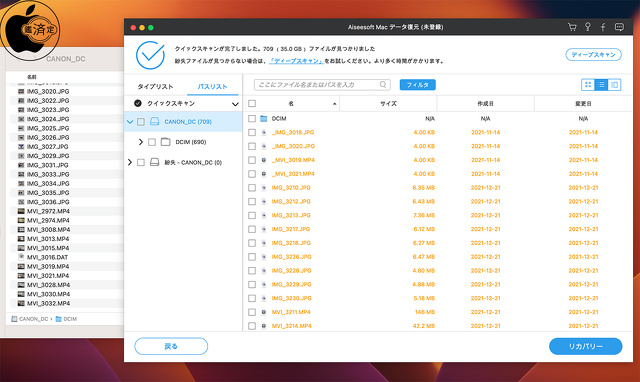Expand the lost CANON_DC (0) node
This screenshot has height=382, width=640.
click(130, 162)
